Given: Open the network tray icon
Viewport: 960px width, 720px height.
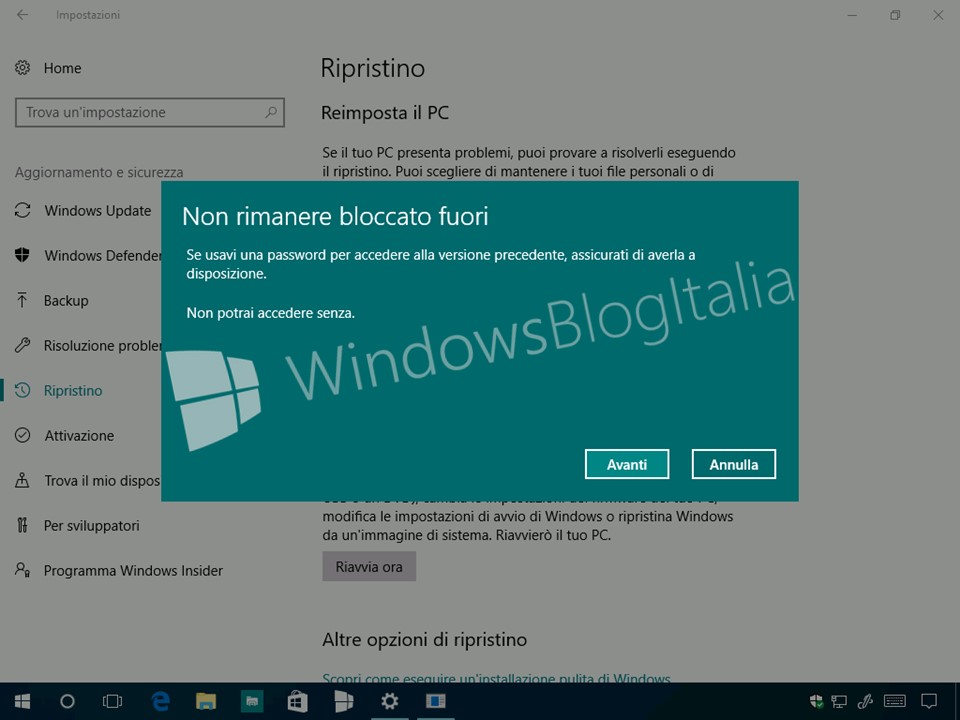Looking at the screenshot, I should pyautogui.click(x=839, y=701).
